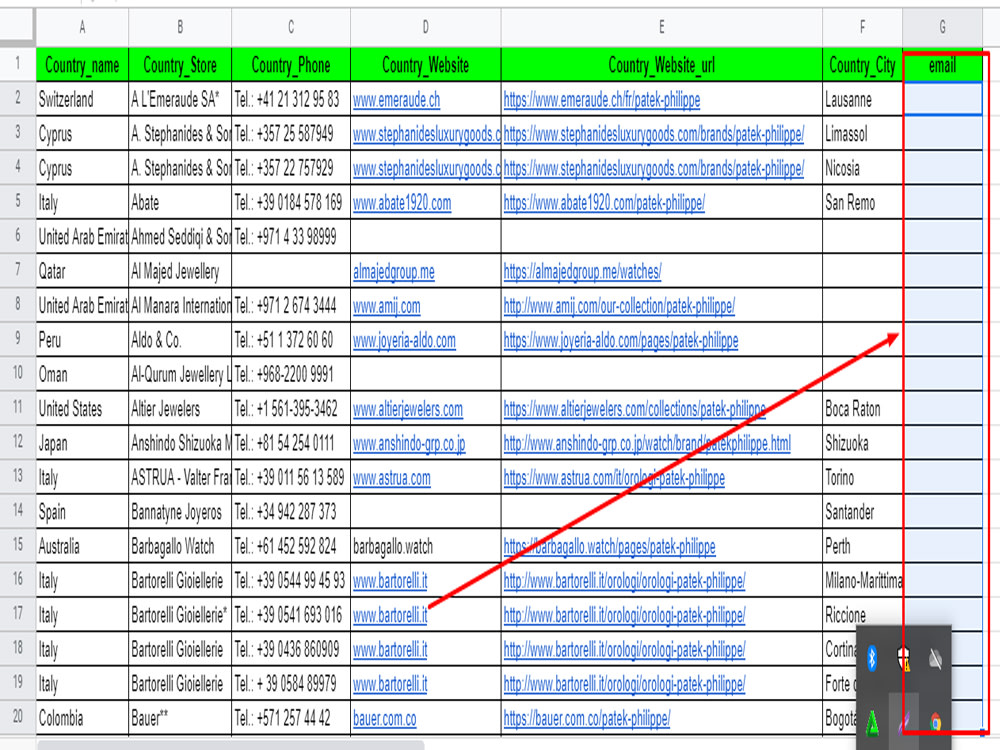The height and width of the screenshot is (750, 1000).
Task: Select the Tel.: +1 561-395-3462 cell
Action: pyautogui.click(x=291, y=409)
